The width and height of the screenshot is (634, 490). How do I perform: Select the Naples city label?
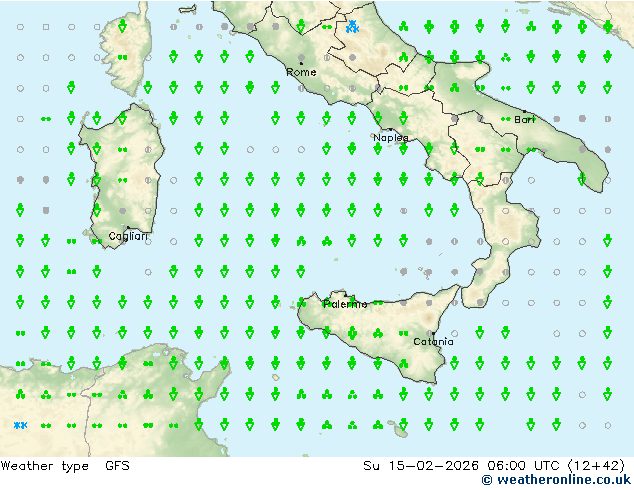pyautogui.click(x=391, y=138)
